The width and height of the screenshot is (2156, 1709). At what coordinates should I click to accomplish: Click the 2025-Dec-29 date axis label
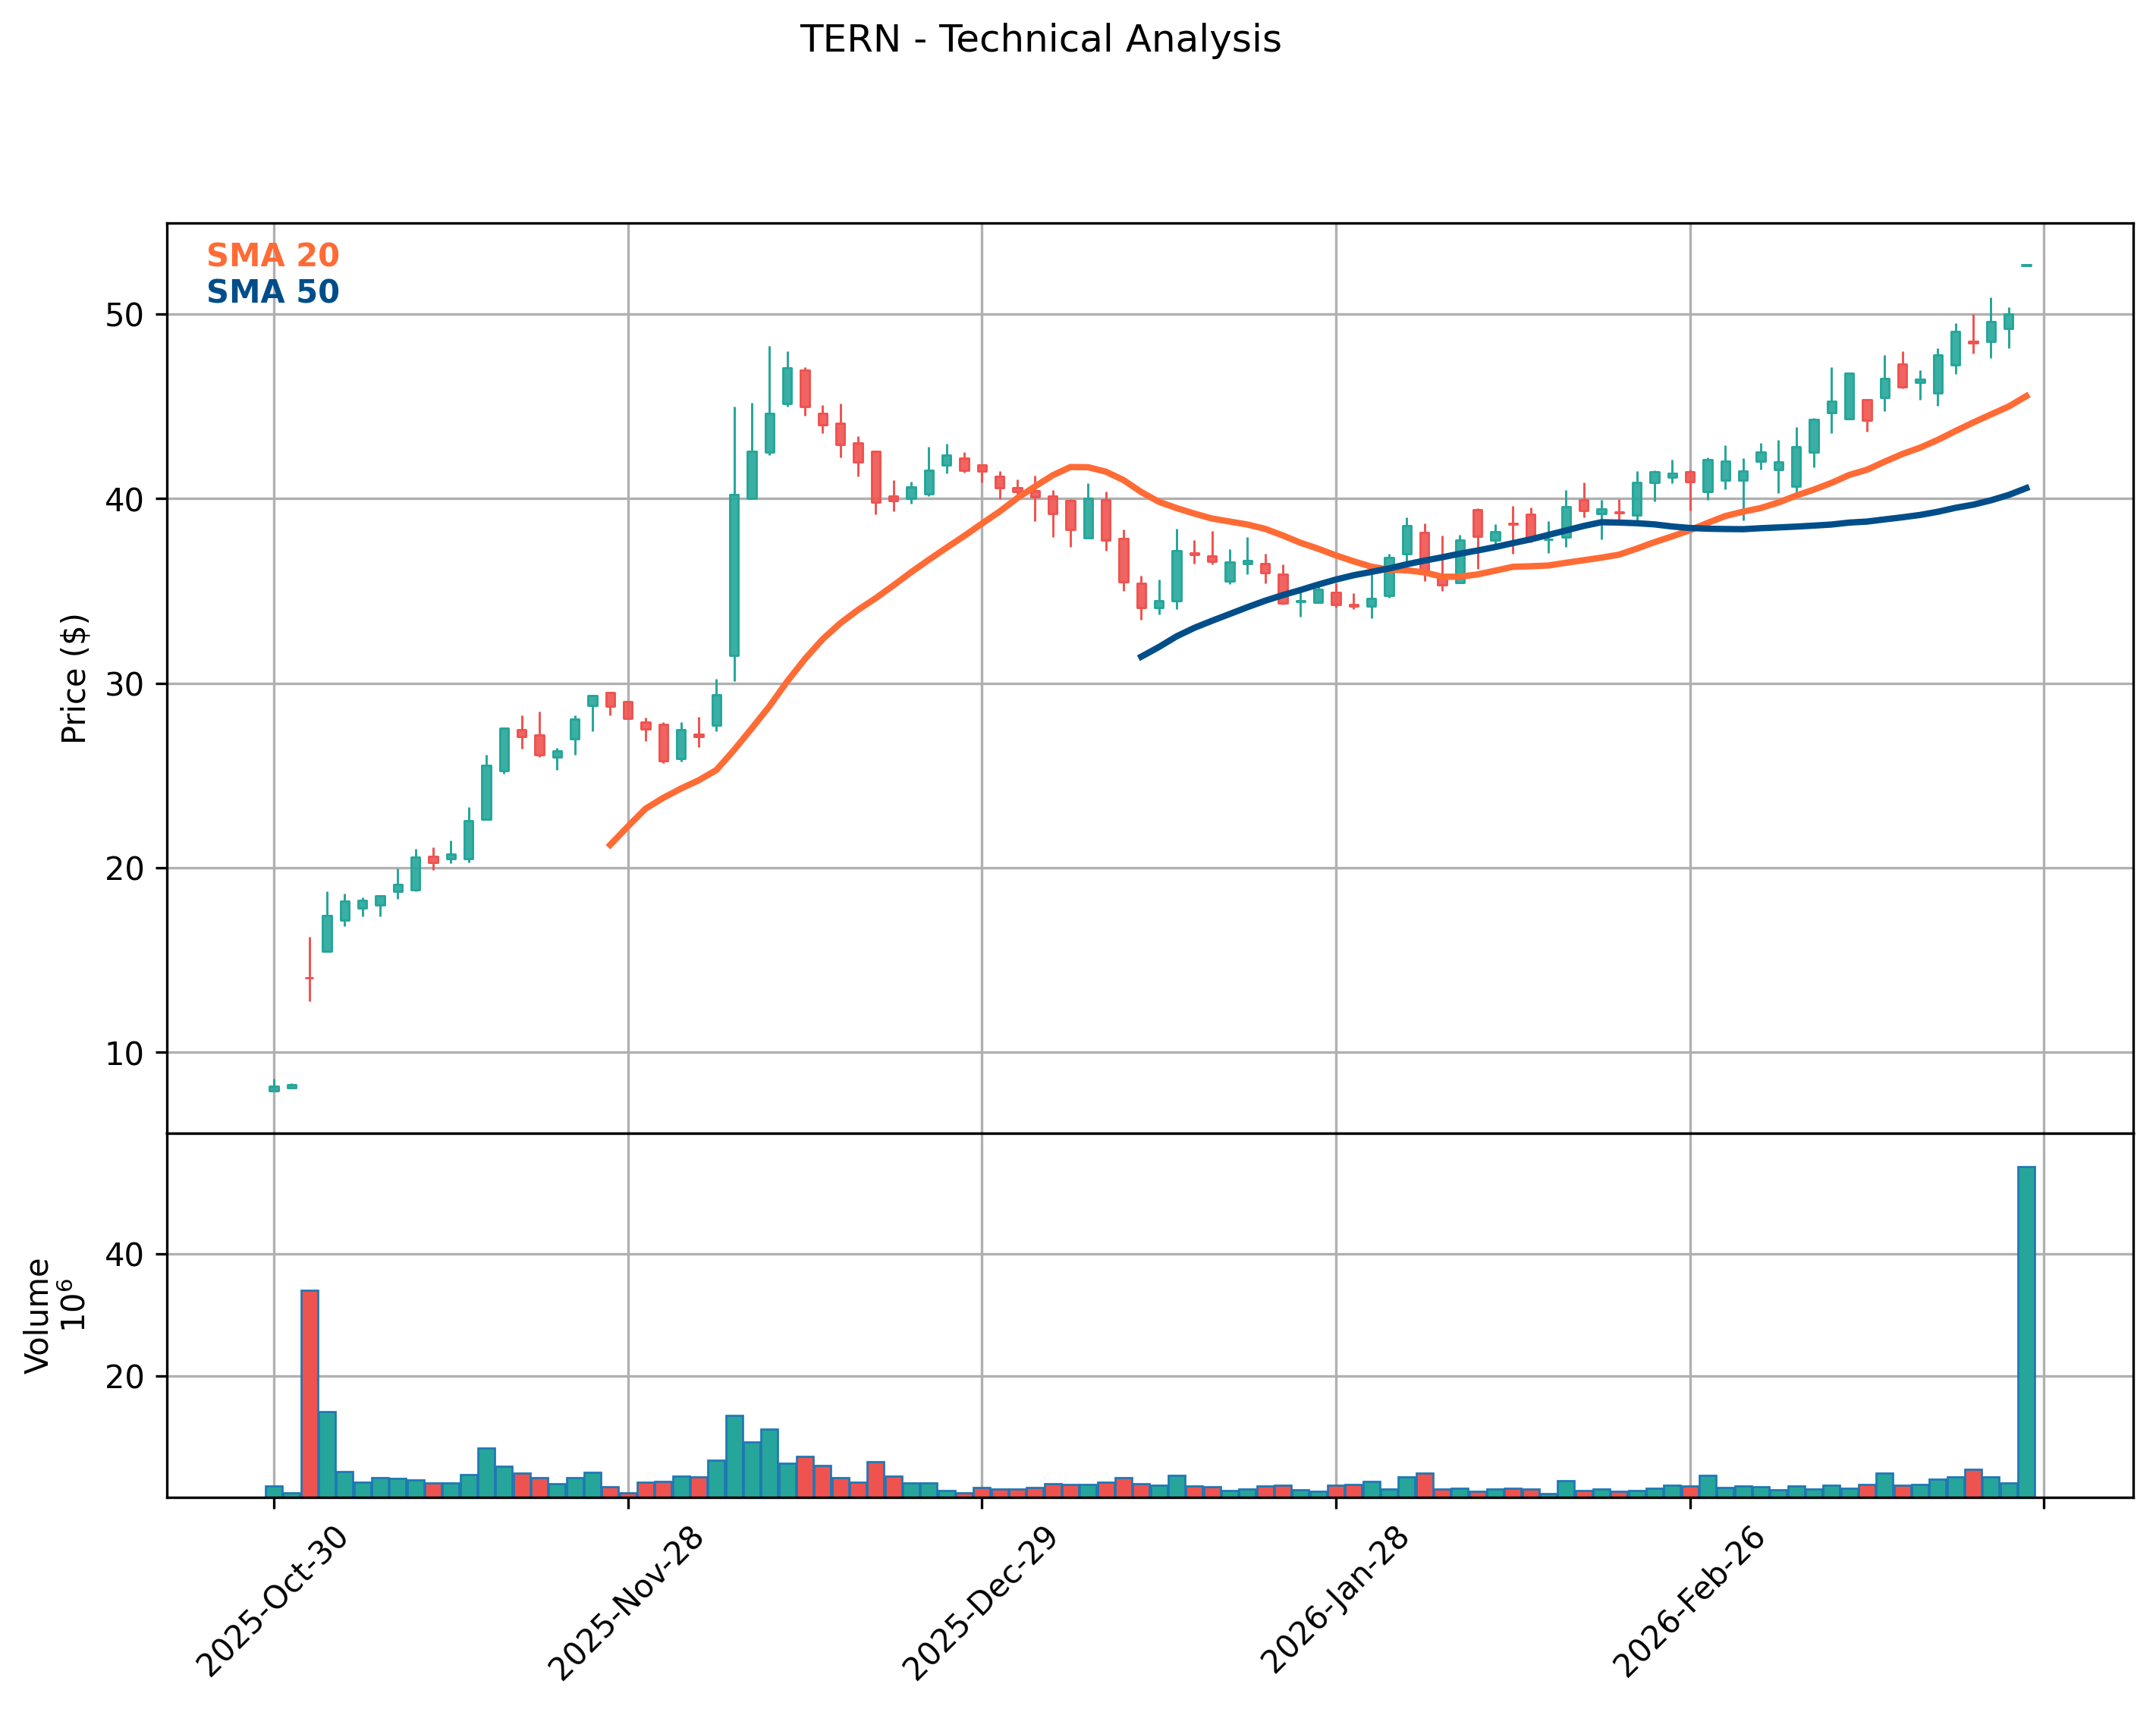(979, 1604)
